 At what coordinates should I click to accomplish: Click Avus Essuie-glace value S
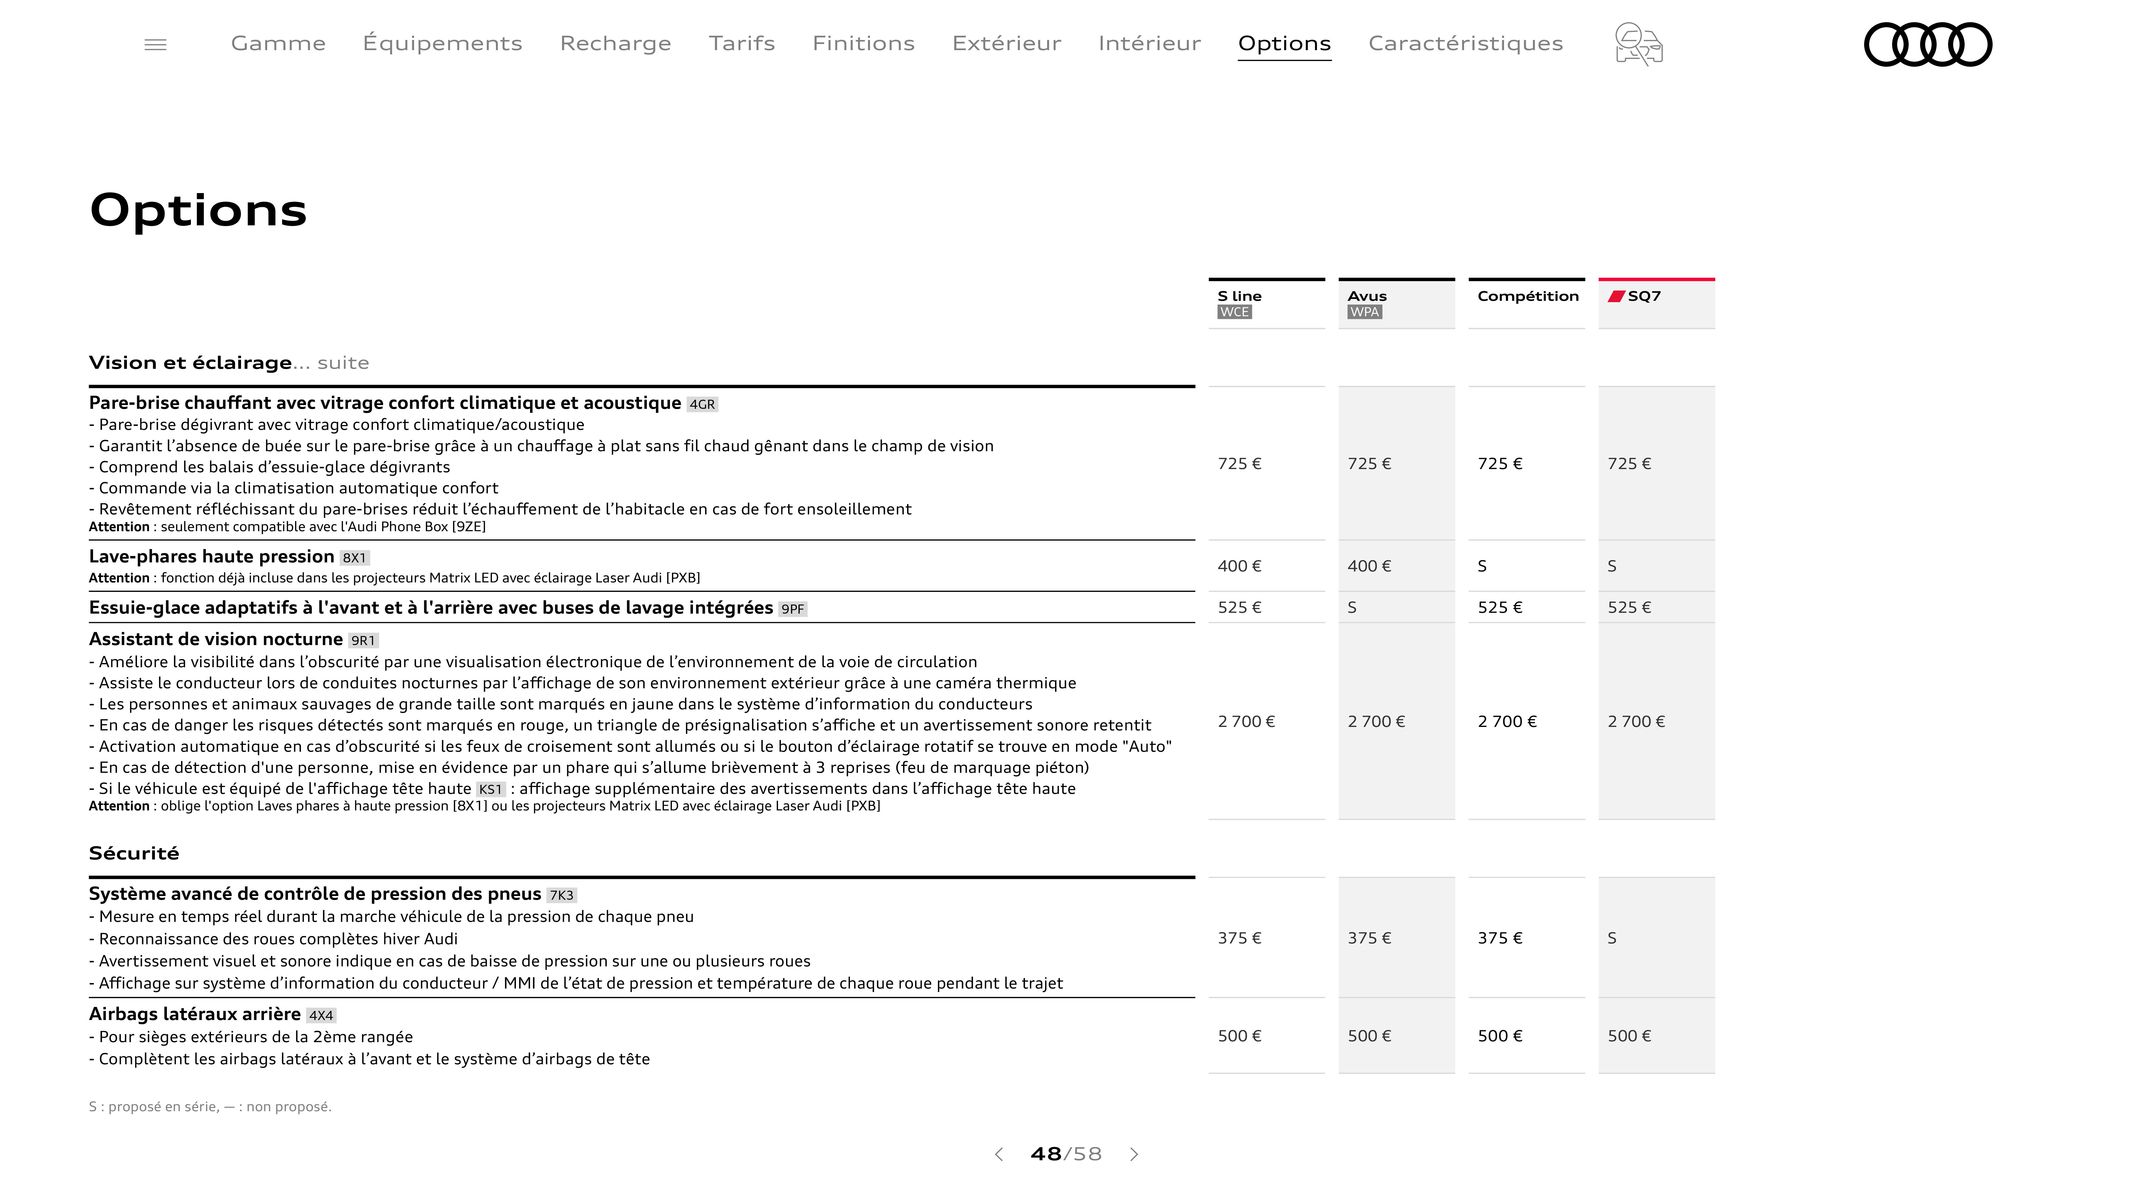[1352, 608]
